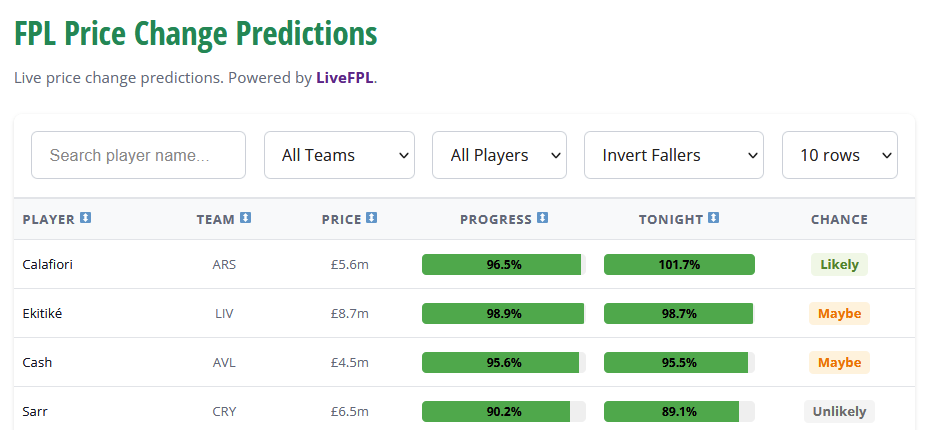
Task: Follow the LiveFPL link
Action: click(344, 77)
